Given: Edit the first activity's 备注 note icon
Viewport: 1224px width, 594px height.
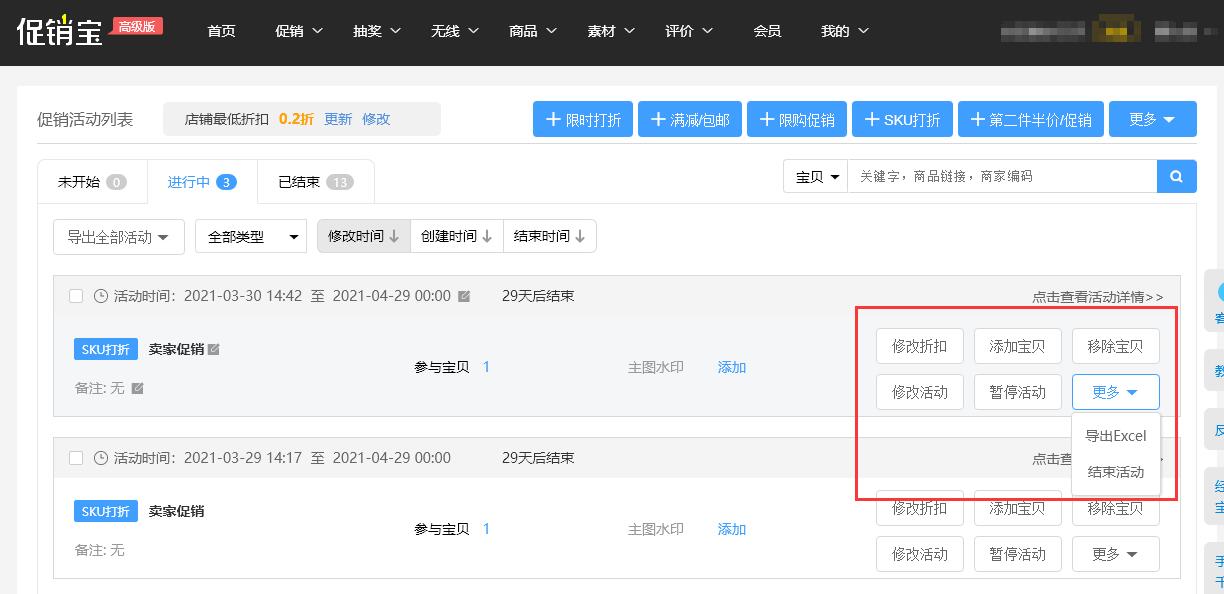Looking at the screenshot, I should pyautogui.click(x=137, y=388).
